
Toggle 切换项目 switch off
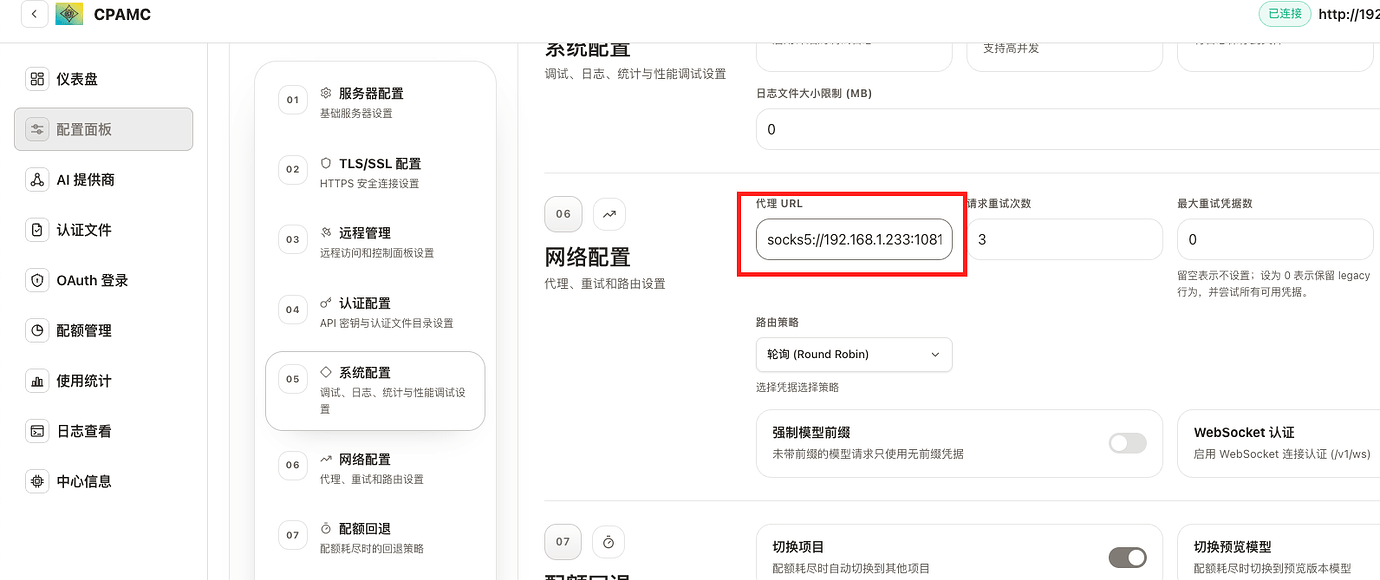pyautogui.click(x=1128, y=557)
